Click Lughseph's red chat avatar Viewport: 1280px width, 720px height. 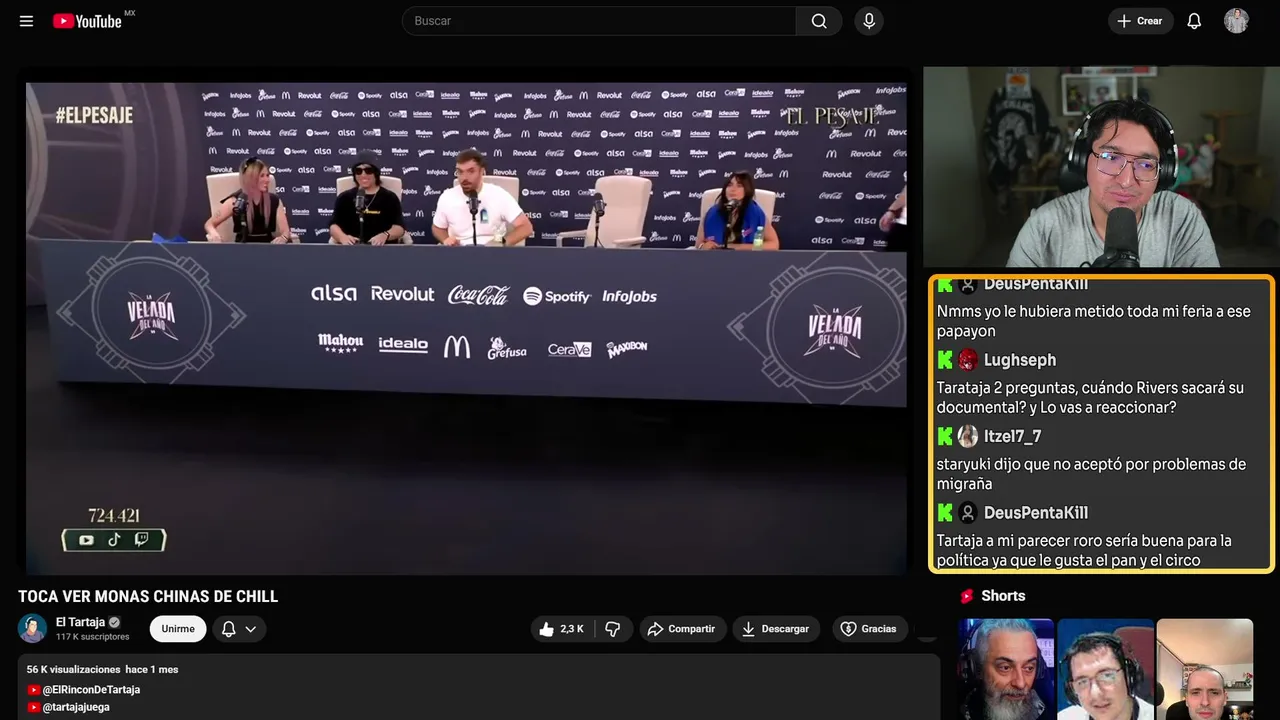tap(968, 360)
